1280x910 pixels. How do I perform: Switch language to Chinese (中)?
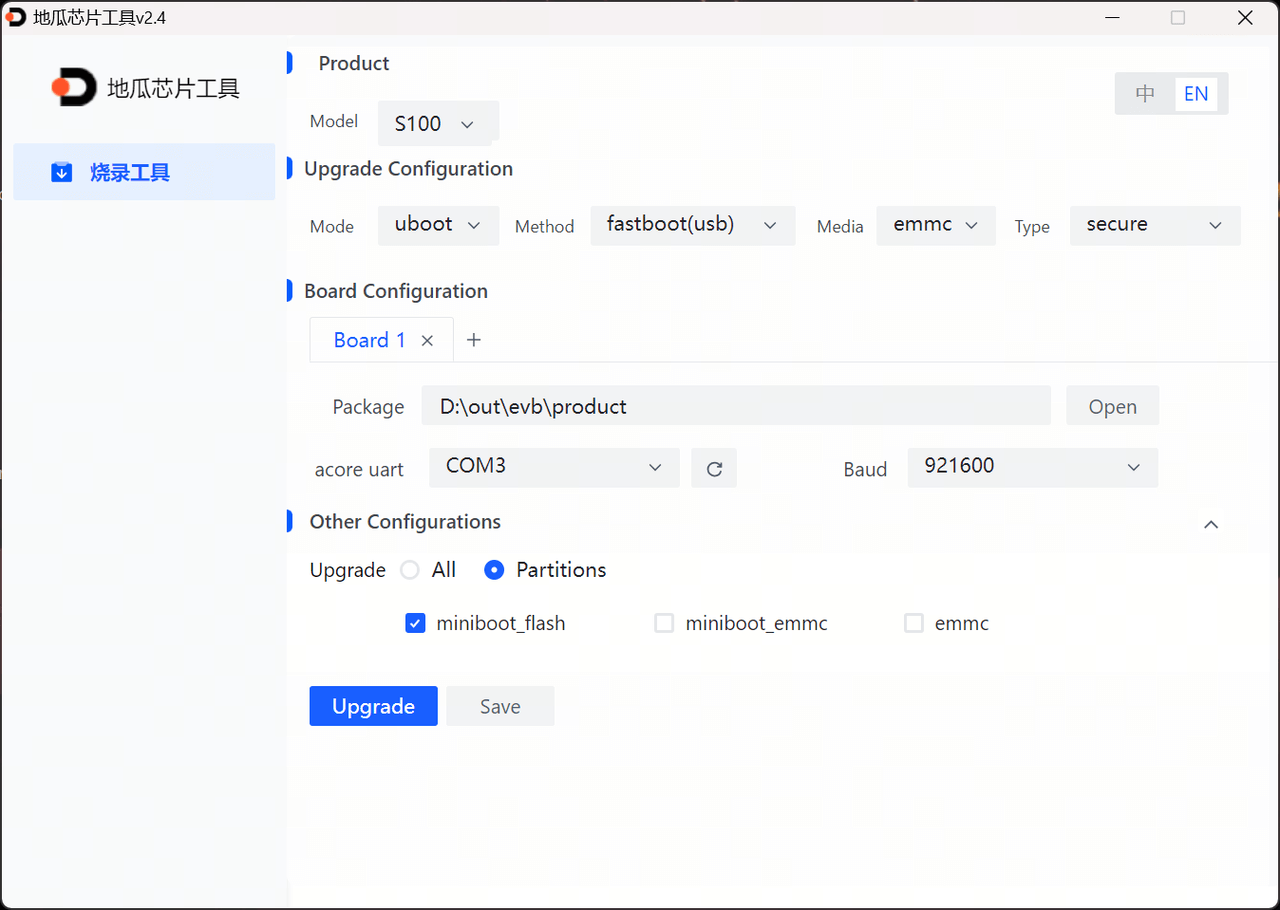click(x=1145, y=94)
